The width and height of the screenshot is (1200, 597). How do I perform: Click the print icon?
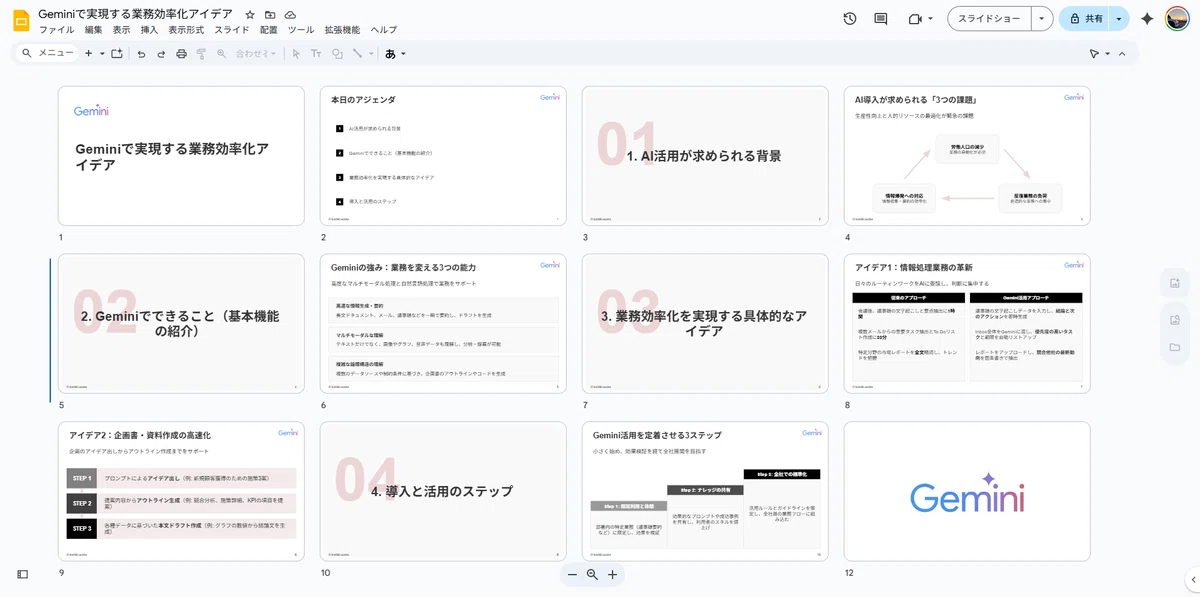point(181,53)
